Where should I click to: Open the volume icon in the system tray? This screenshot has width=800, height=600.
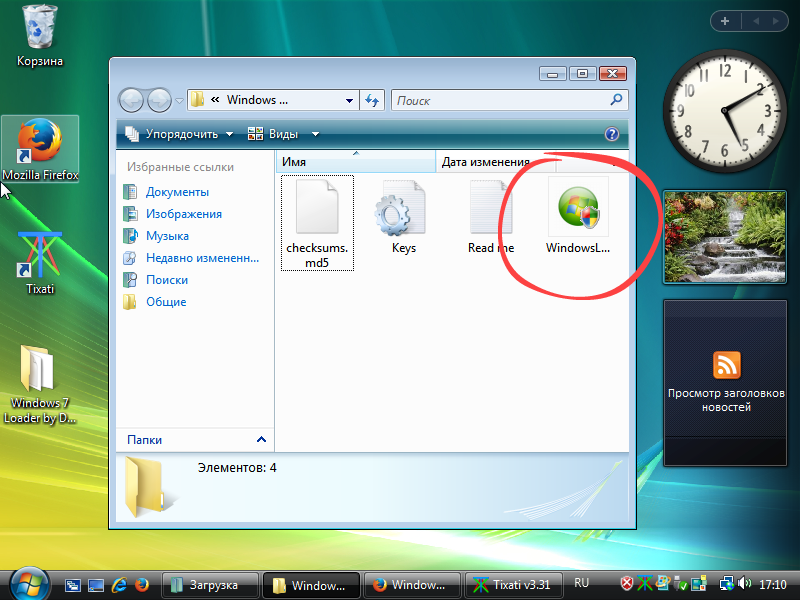[x=745, y=583]
